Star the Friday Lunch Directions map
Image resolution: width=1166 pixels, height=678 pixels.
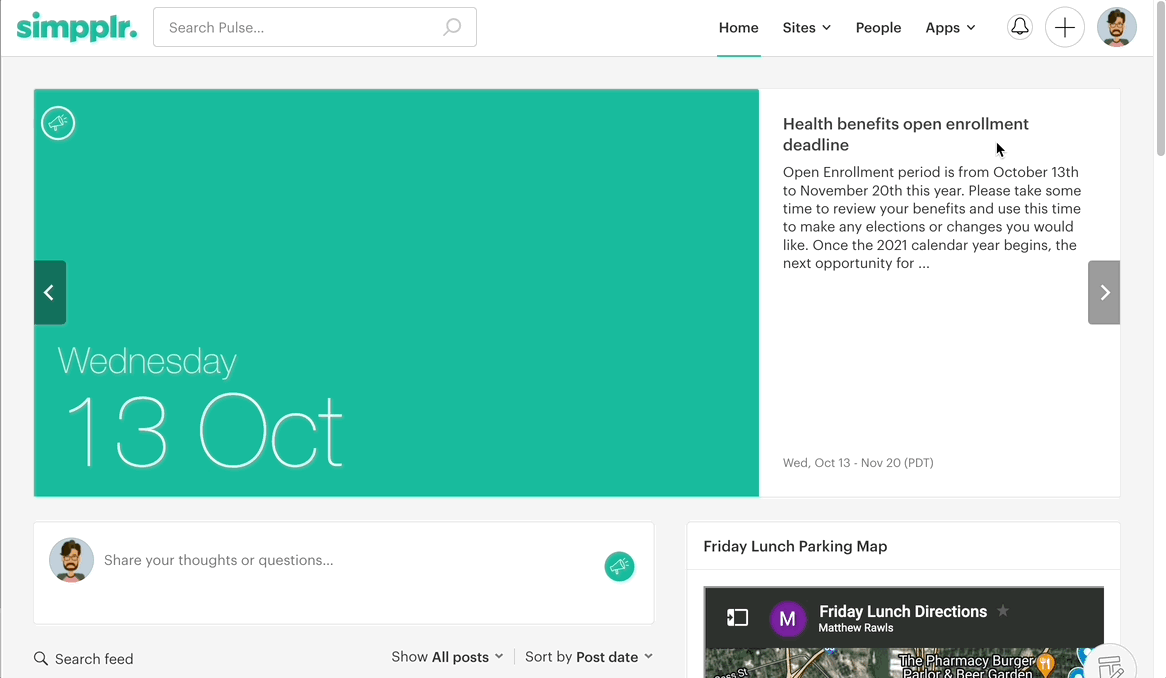[x=1003, y=611]
